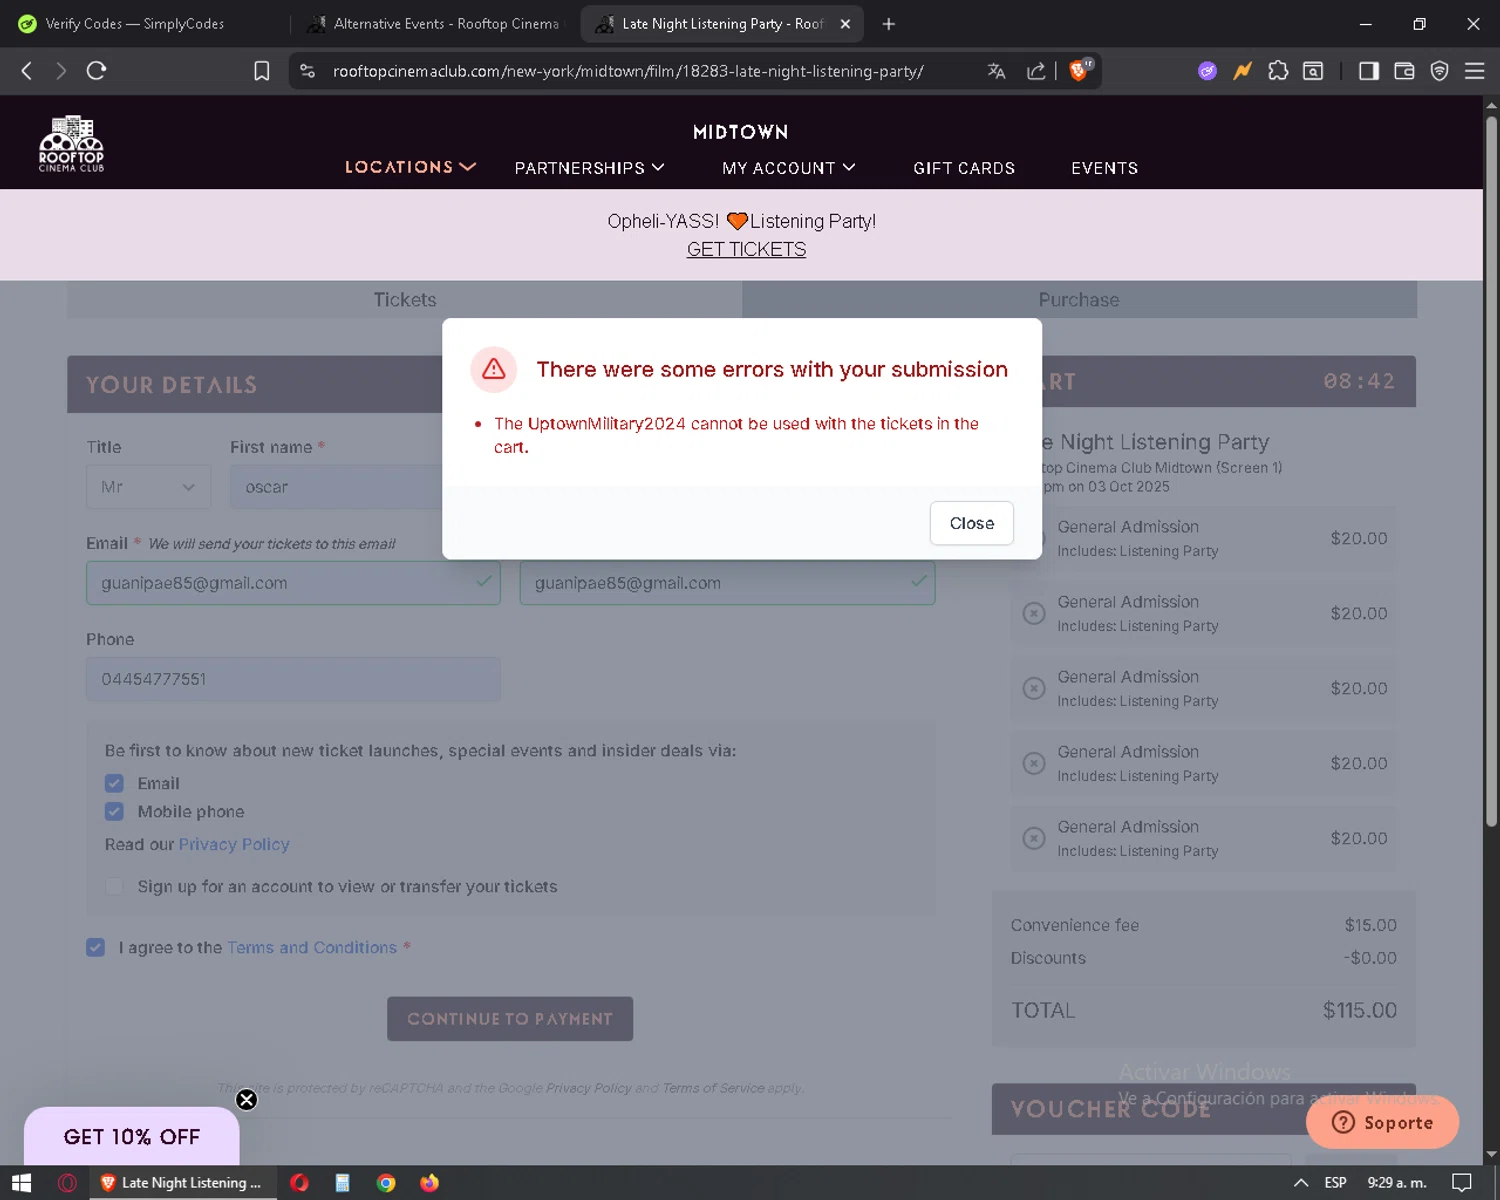The image size is (1500, 1200).
Task: Click the page vertical scrollbar
Action: 1491,470
